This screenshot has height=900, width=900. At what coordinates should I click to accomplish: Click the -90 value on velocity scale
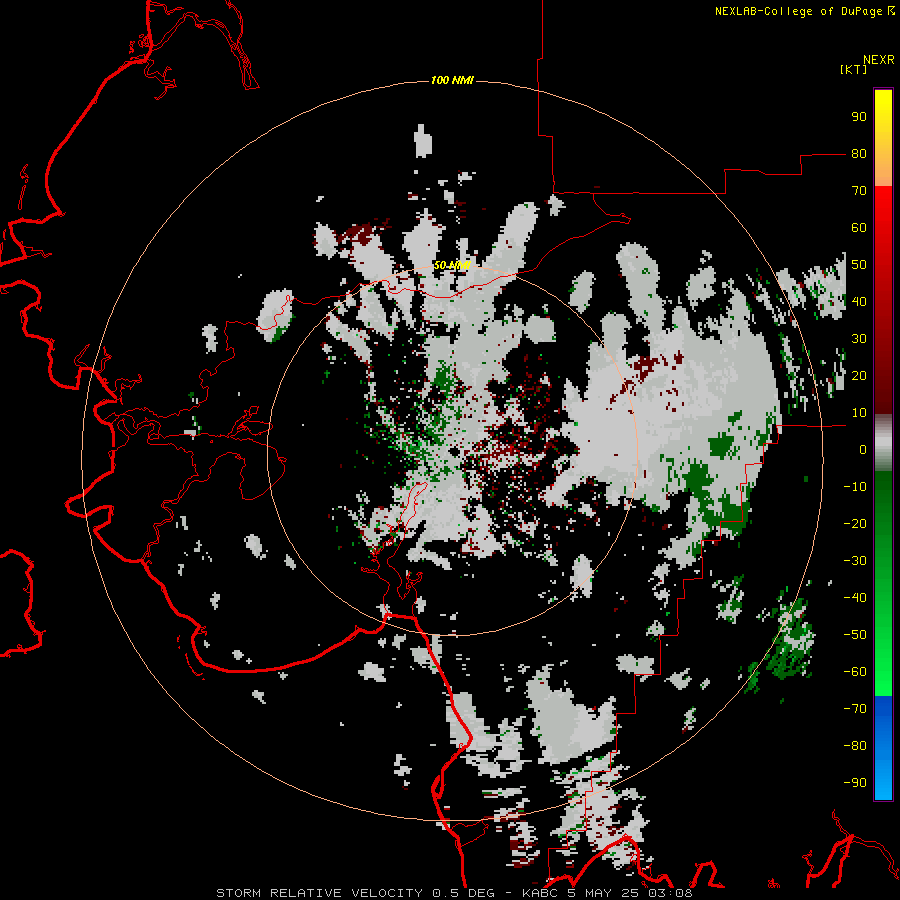(855, 782)
